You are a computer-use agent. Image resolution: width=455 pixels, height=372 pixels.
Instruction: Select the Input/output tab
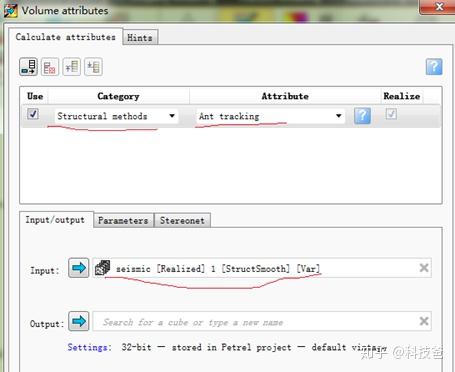click(x=55, y=220)
